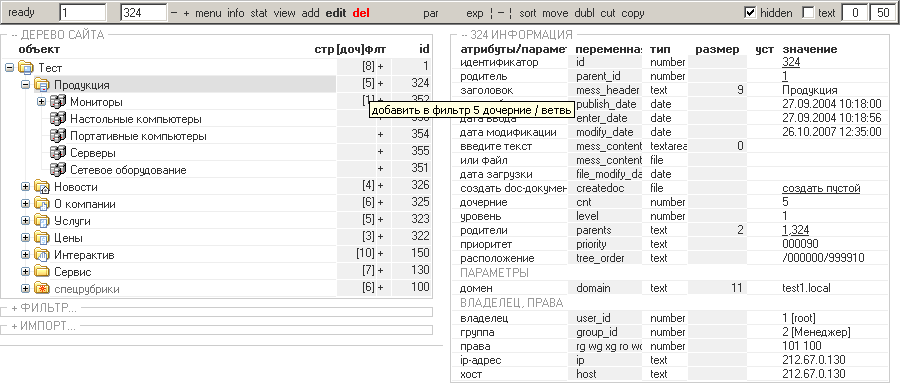
Task: Click the Продукция folder icon
Action: pos(42,85)
